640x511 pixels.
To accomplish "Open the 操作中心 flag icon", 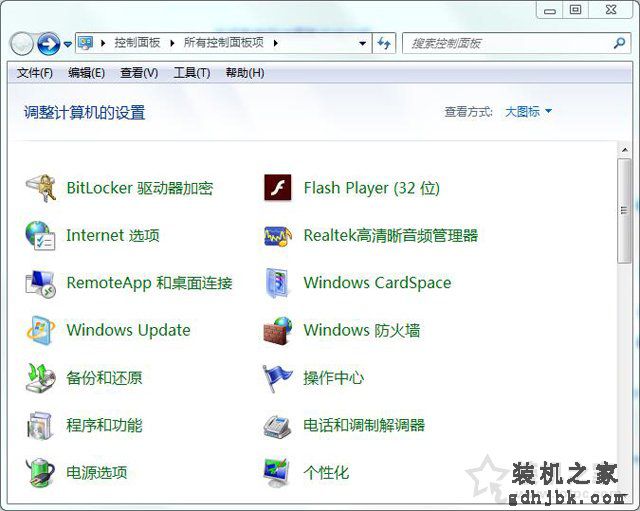I will (x=278, y=378).
